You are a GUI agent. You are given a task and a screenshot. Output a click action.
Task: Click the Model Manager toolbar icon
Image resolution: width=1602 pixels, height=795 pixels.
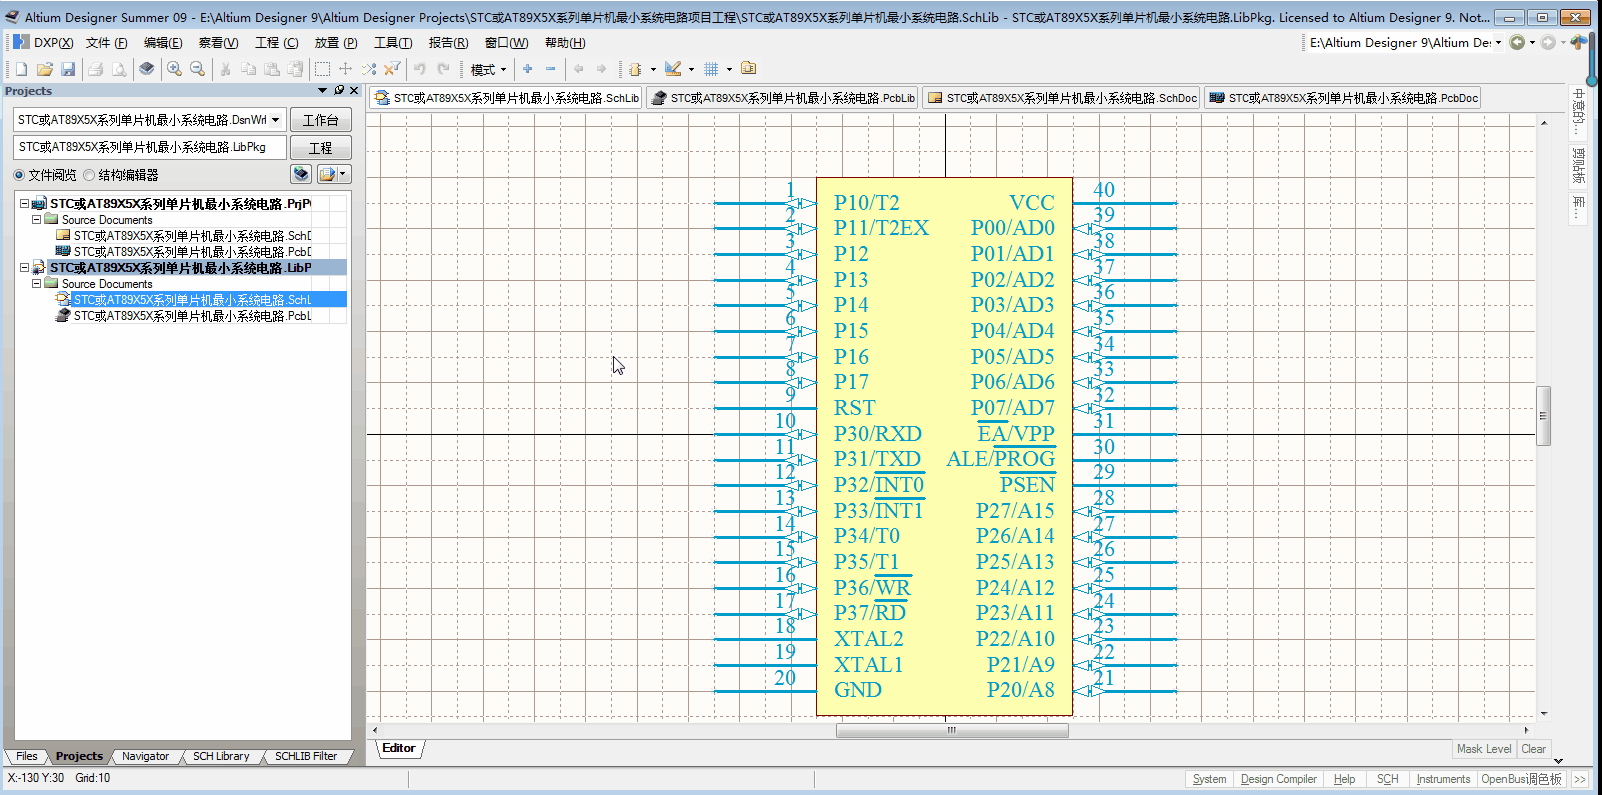pyautogui.click(x=748, y=69)
